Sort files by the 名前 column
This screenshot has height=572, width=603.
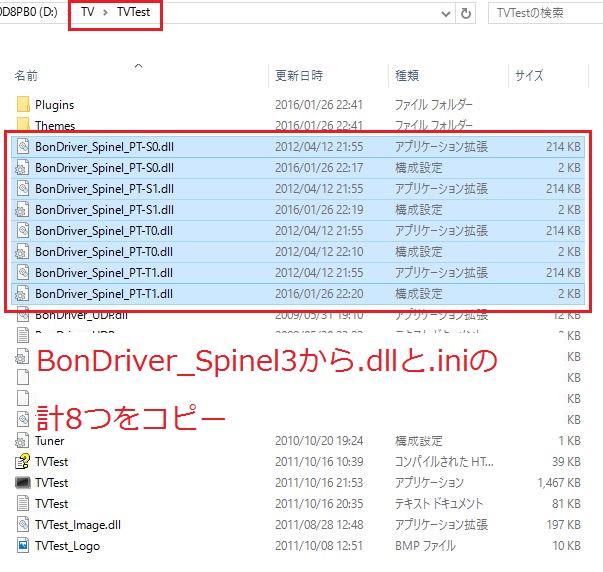(26, 75)
